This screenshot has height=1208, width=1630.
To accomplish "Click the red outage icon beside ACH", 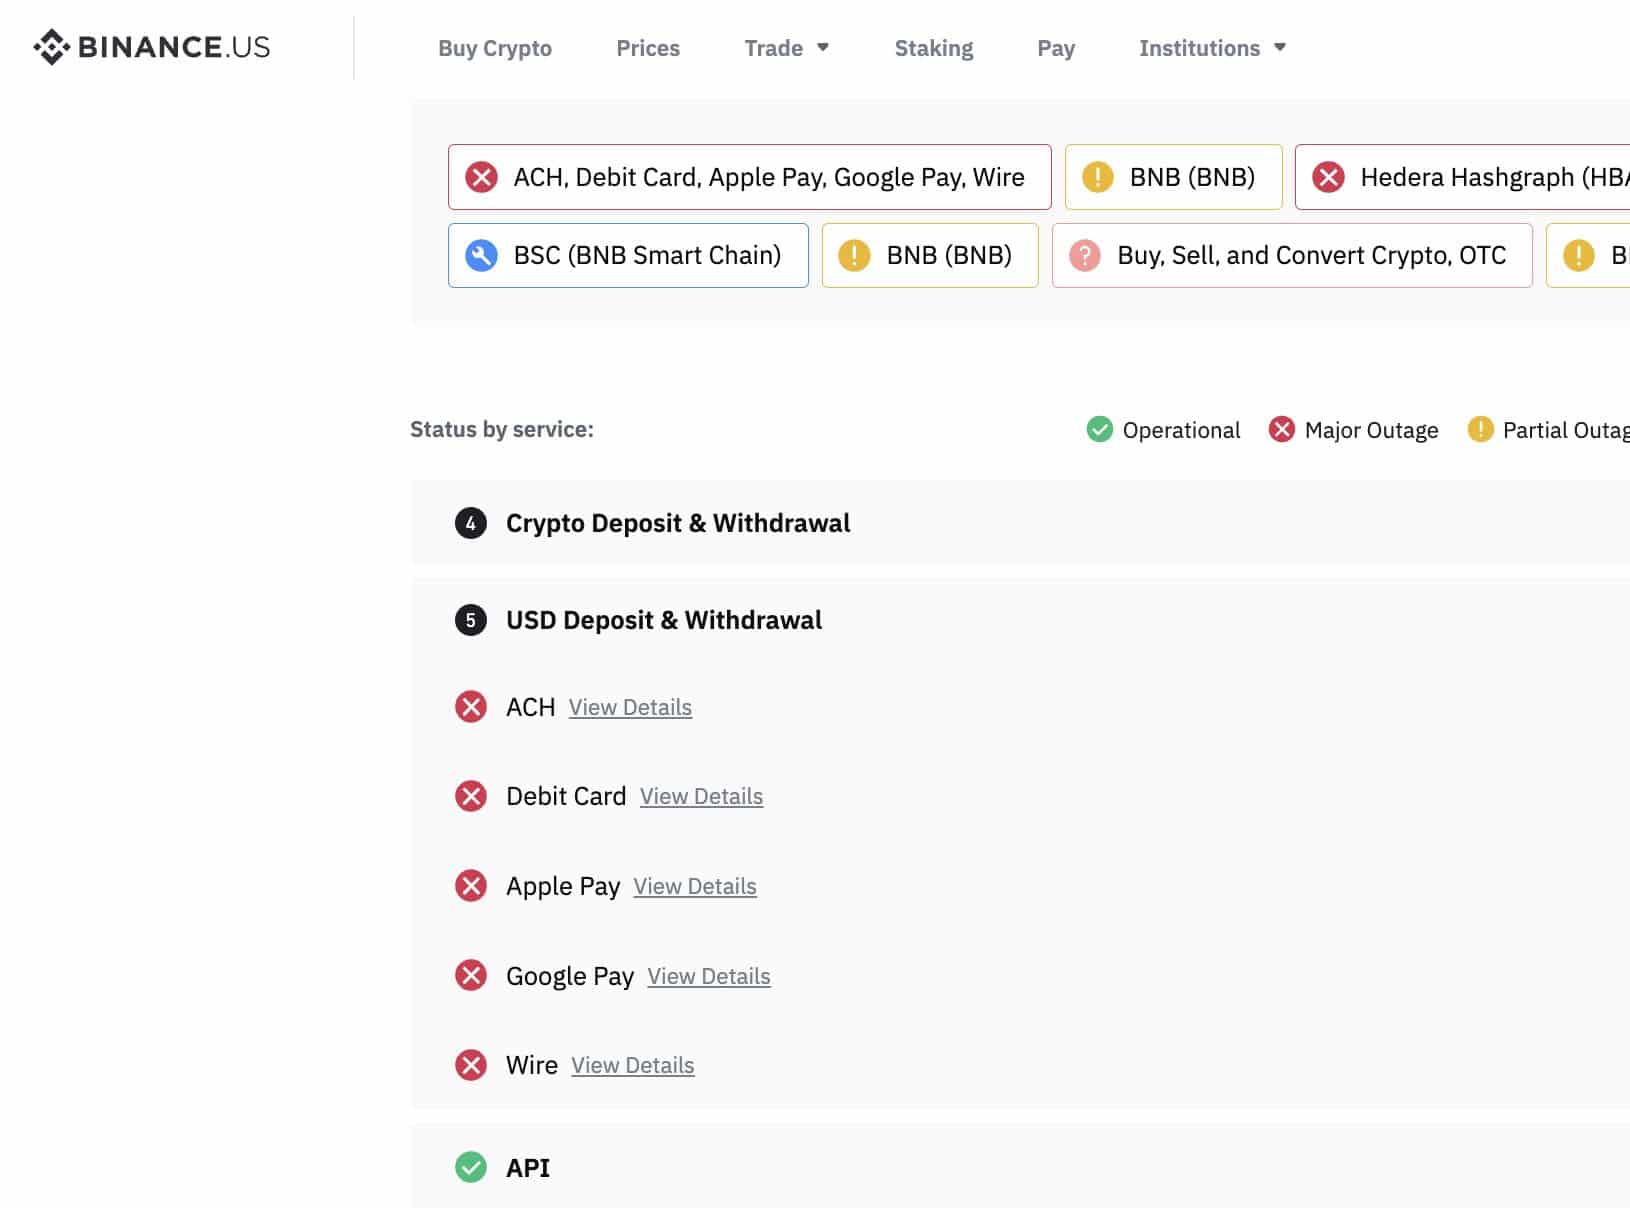I will click(471, 707).
